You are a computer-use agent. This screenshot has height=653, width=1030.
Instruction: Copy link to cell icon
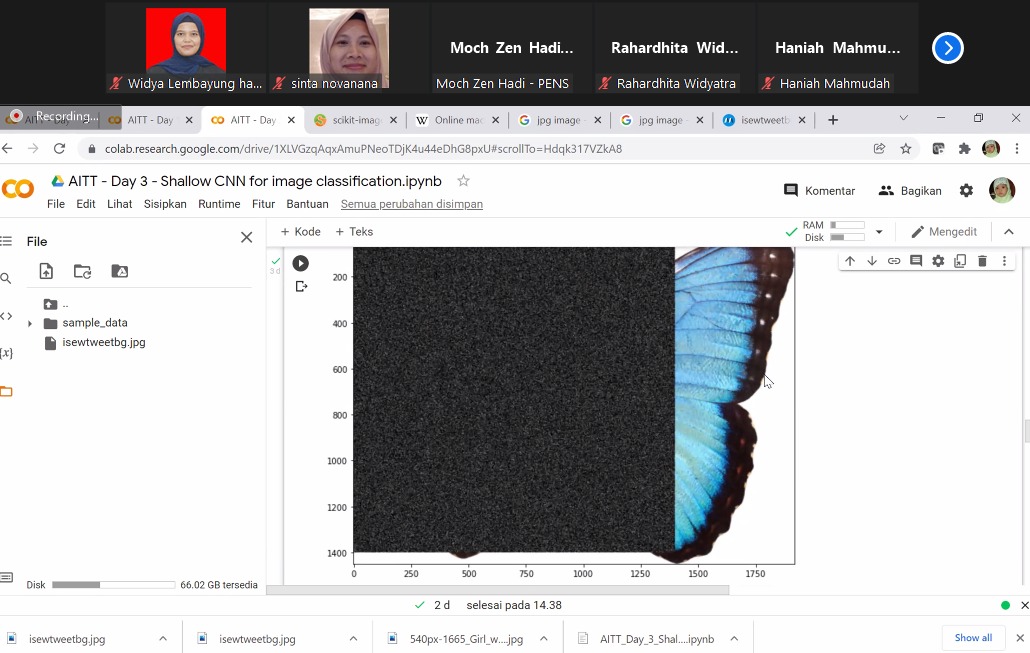[x=894, y=261]
